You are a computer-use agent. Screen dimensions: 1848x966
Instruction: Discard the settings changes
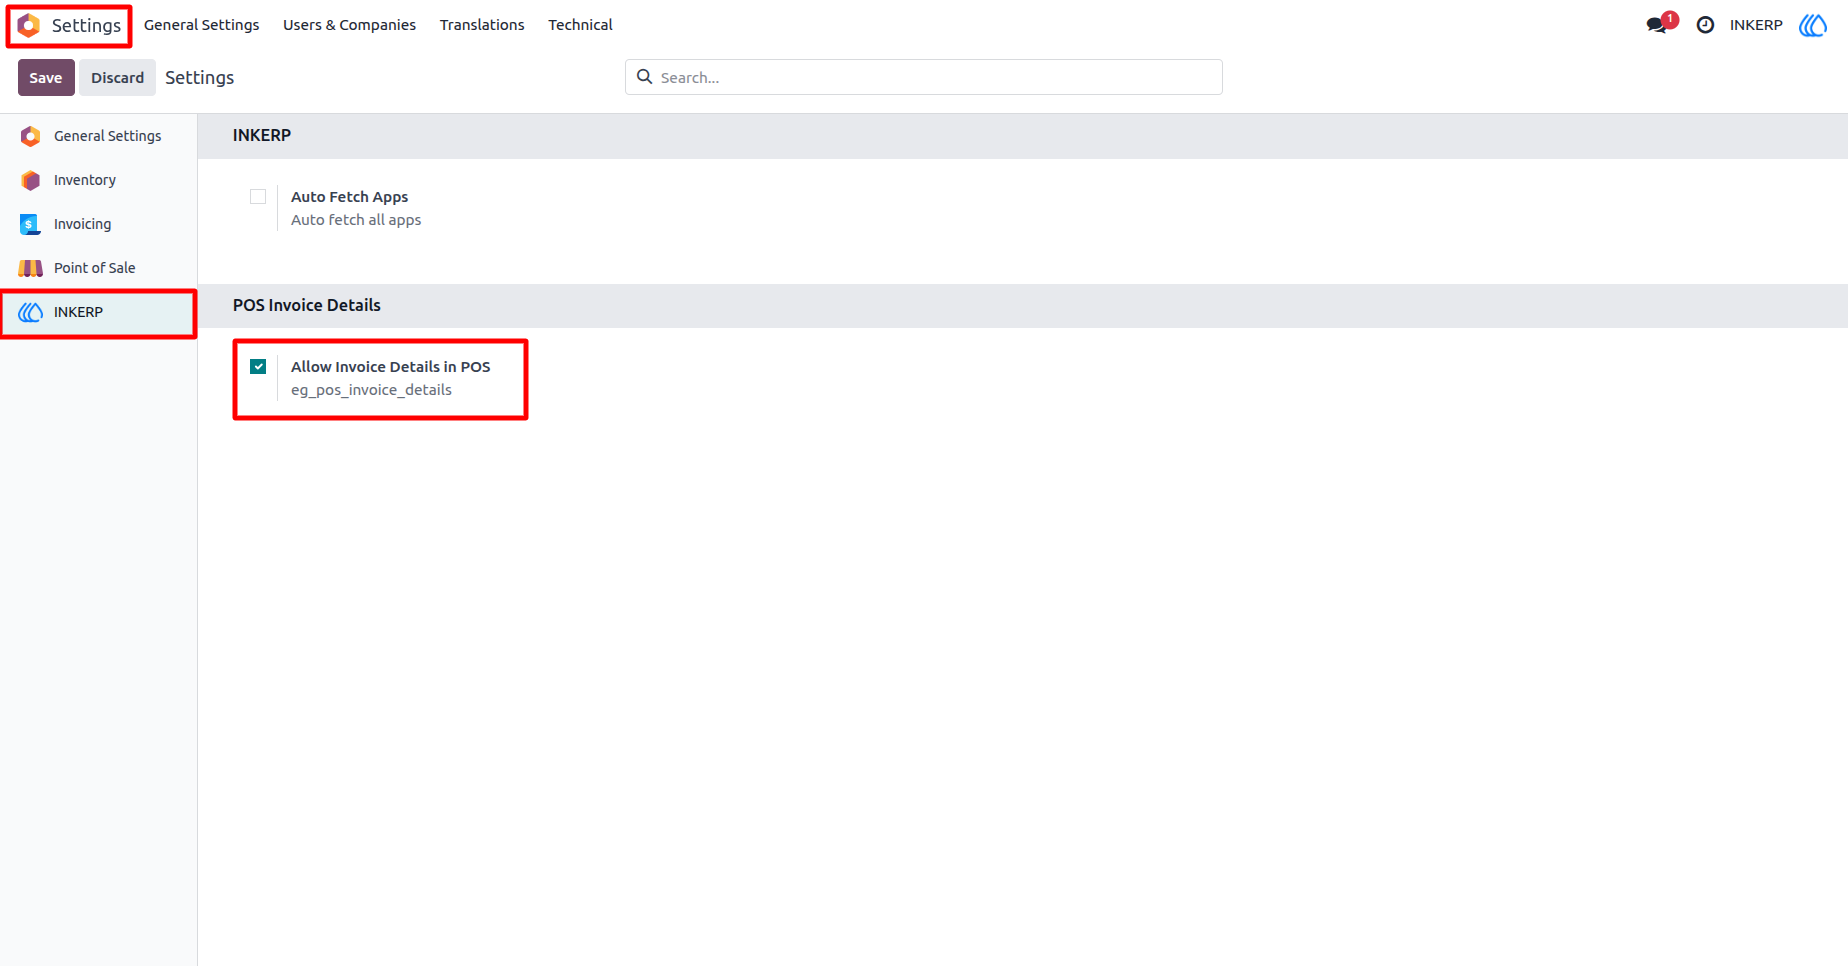pos(118,78)
